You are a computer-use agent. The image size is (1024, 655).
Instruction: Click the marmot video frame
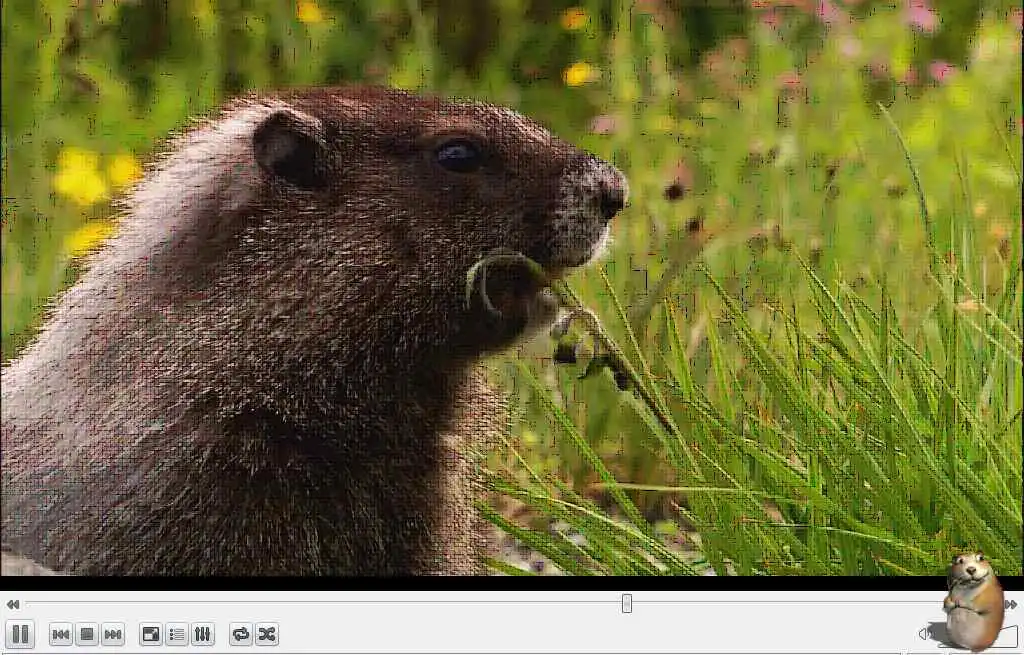[x=512, y=287]
